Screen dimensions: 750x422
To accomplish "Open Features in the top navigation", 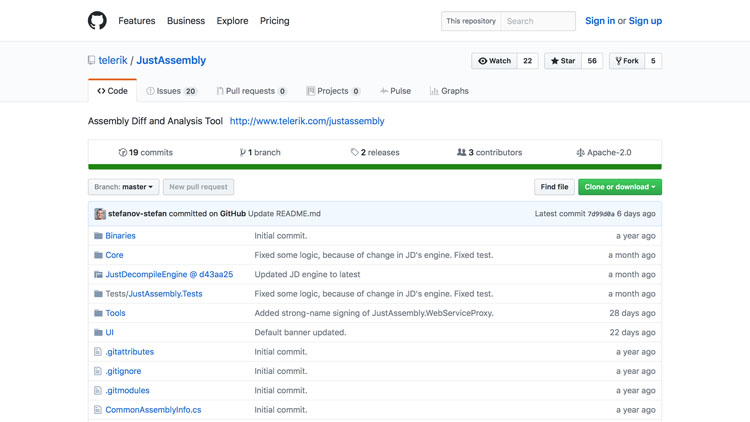I will (x=137, y=21).
